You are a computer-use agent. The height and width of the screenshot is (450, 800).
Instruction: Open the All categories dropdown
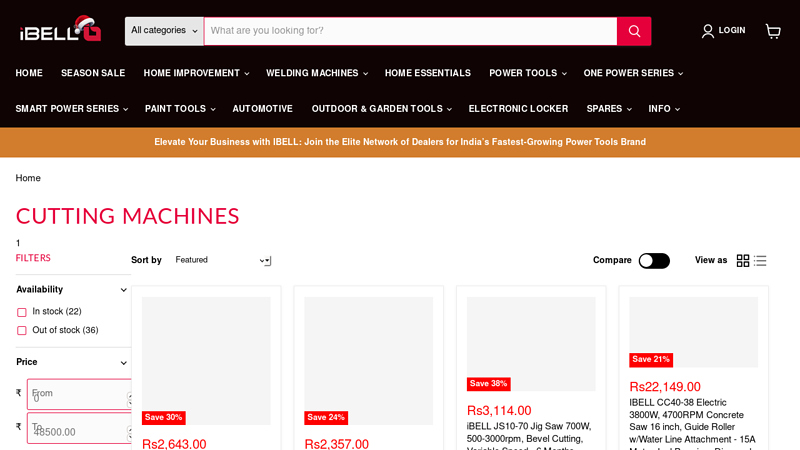pyautogui.click(x=164, y=31)
